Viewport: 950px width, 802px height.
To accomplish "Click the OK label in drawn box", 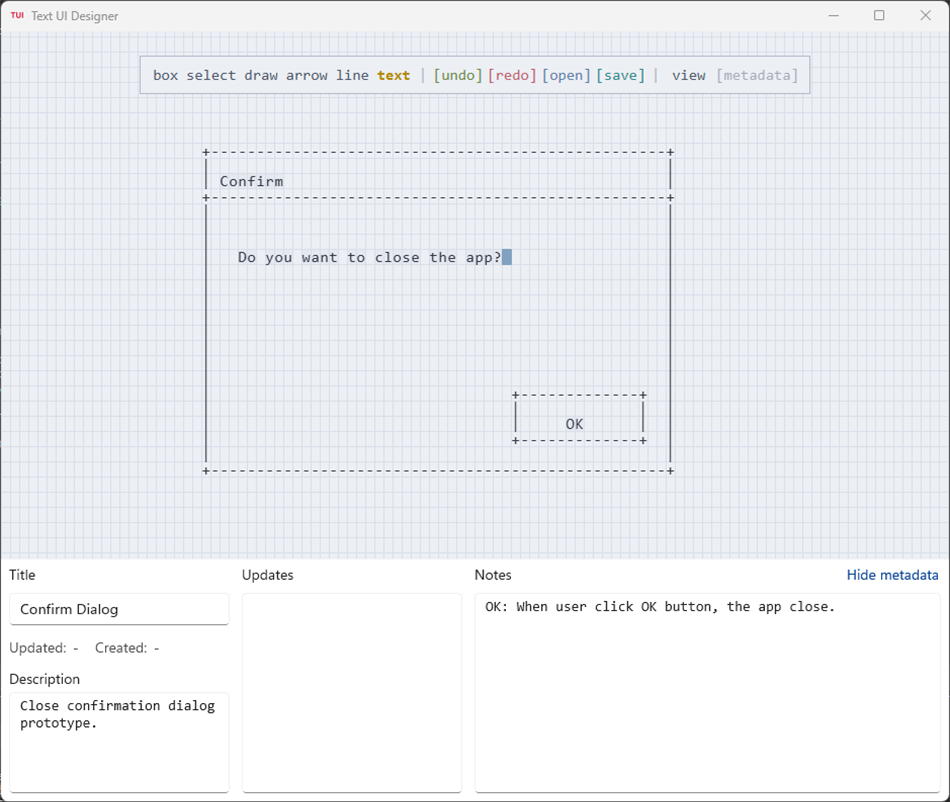I will pos(574,424).
